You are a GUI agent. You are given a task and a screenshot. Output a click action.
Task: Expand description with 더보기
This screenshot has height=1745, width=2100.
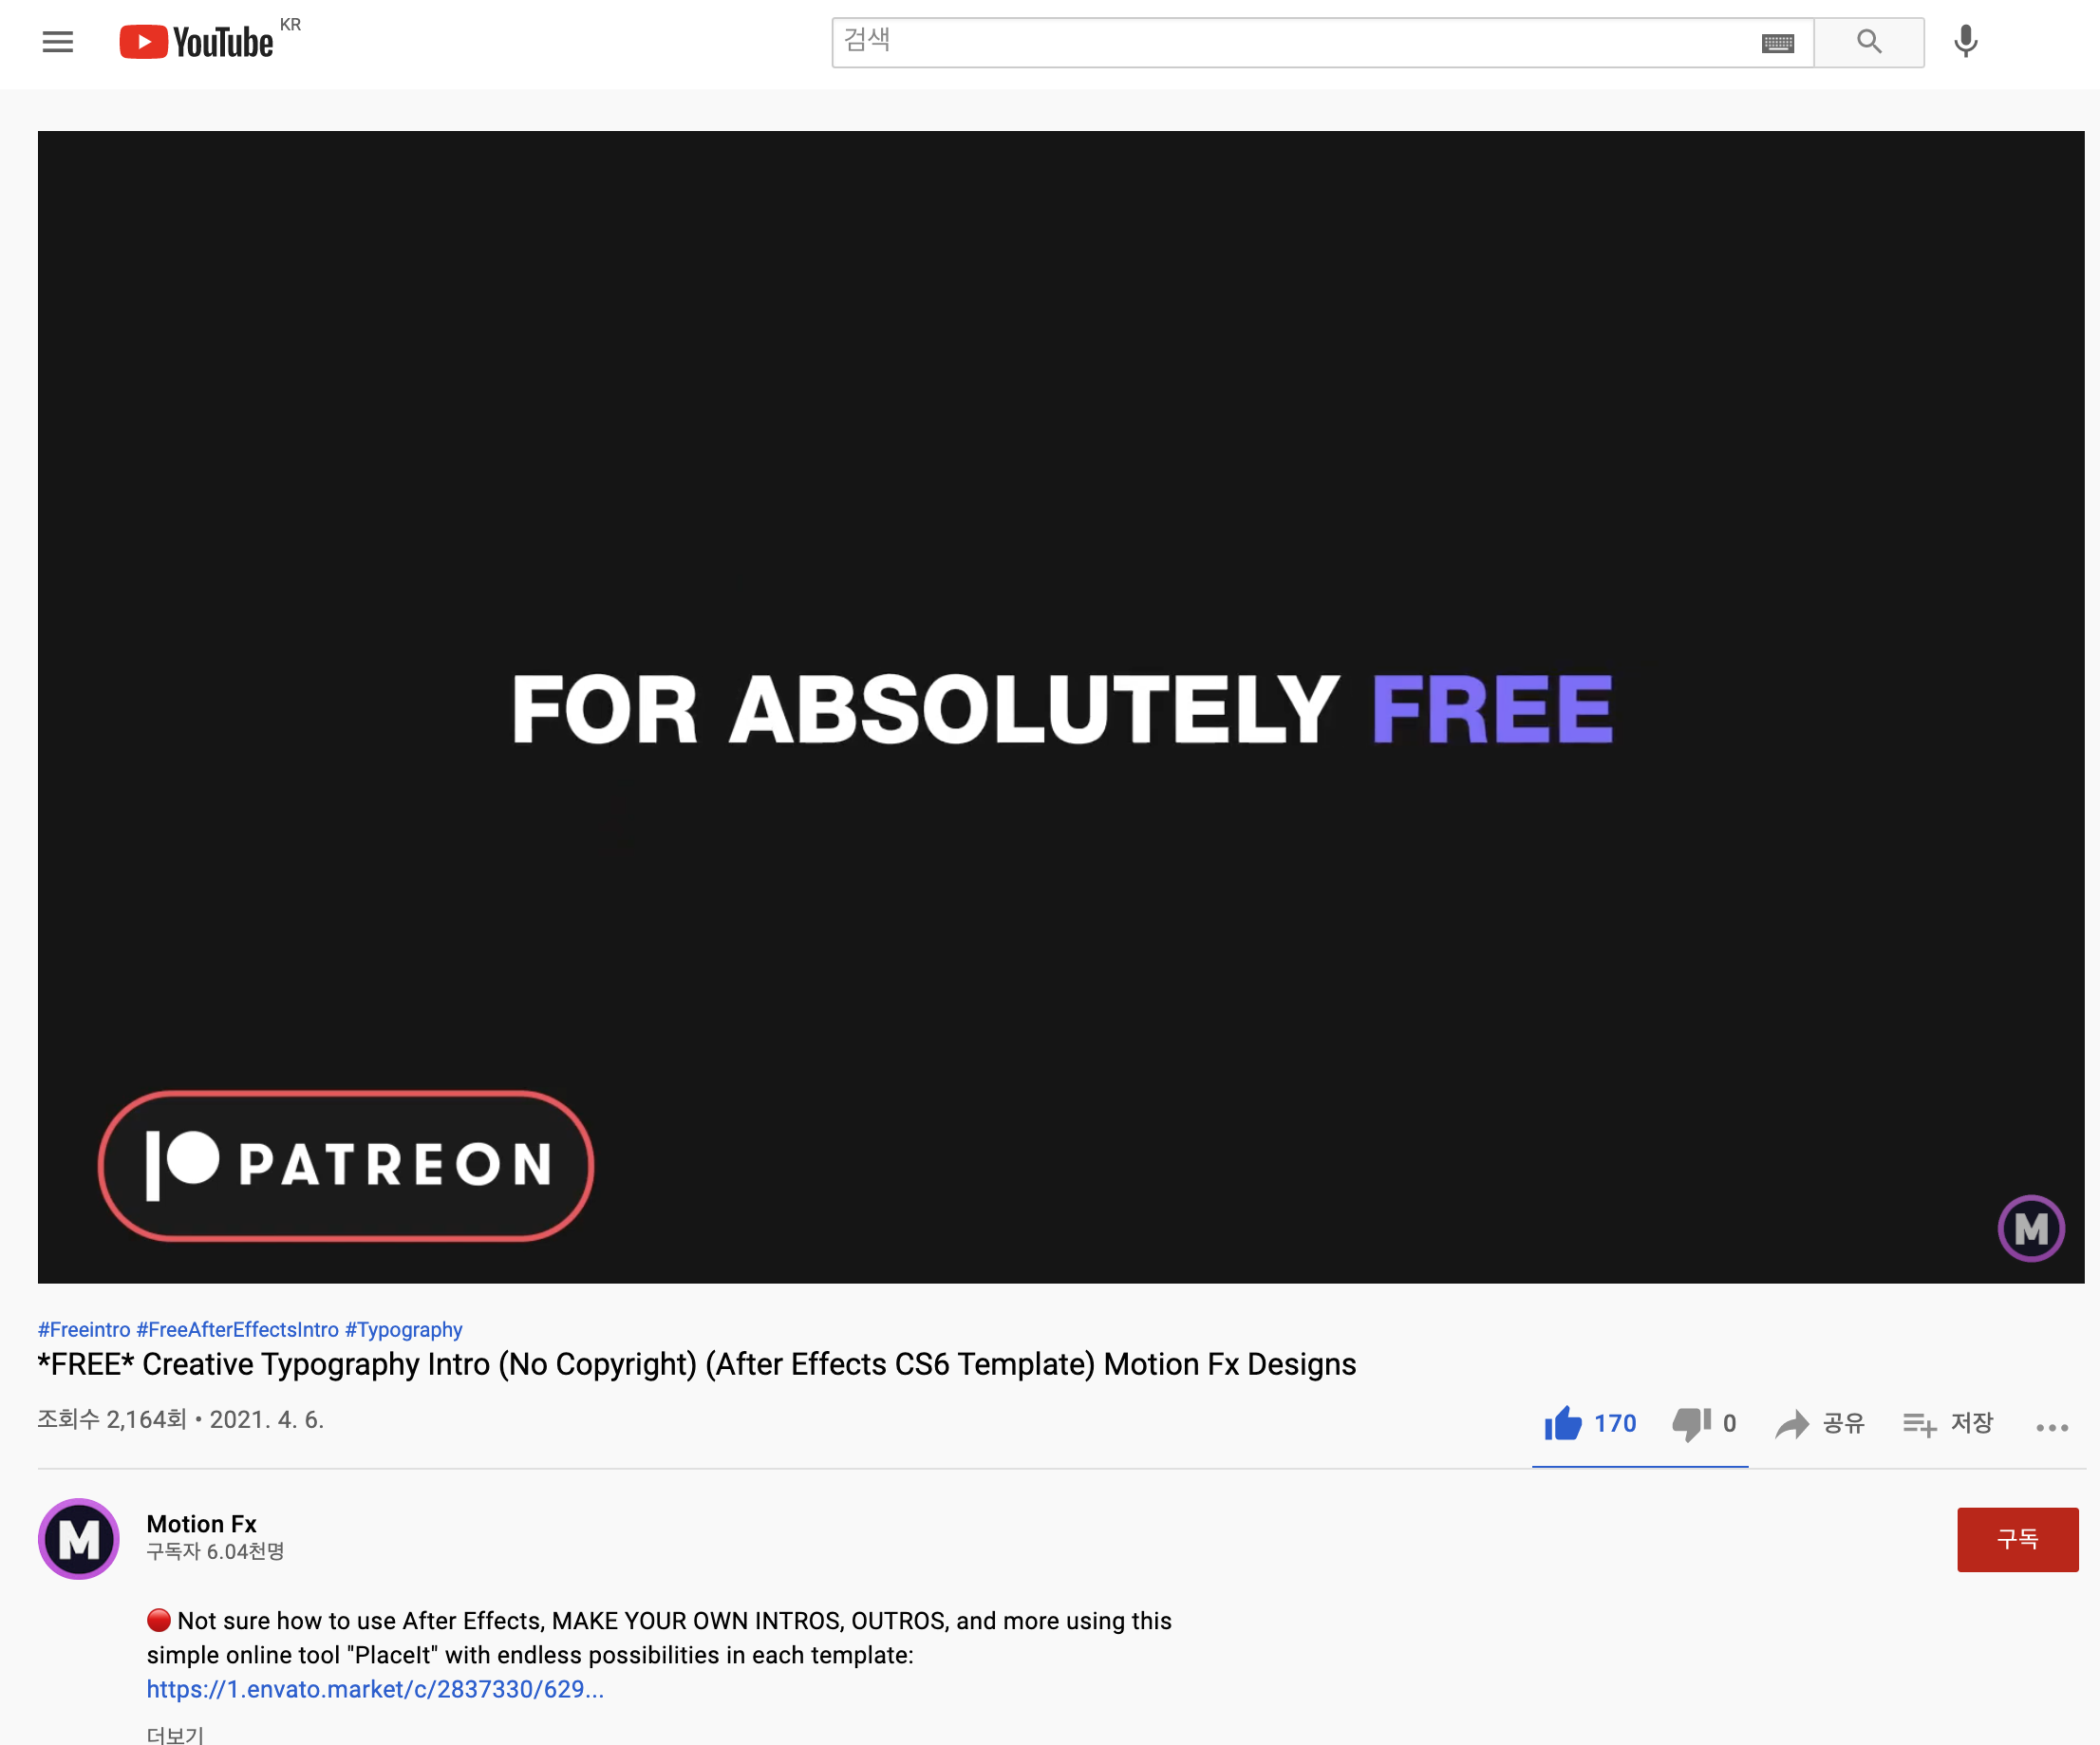tap(175, 1735)
